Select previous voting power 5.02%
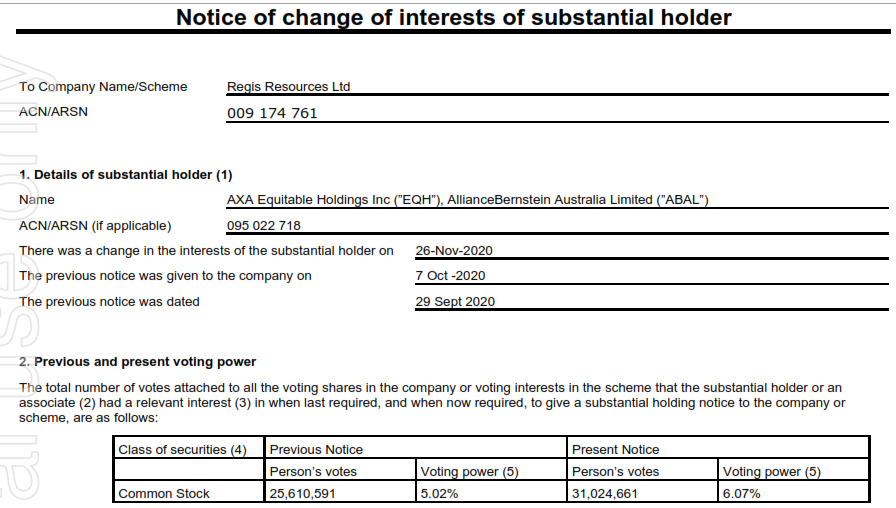The image size is (896, 508). 439,494
